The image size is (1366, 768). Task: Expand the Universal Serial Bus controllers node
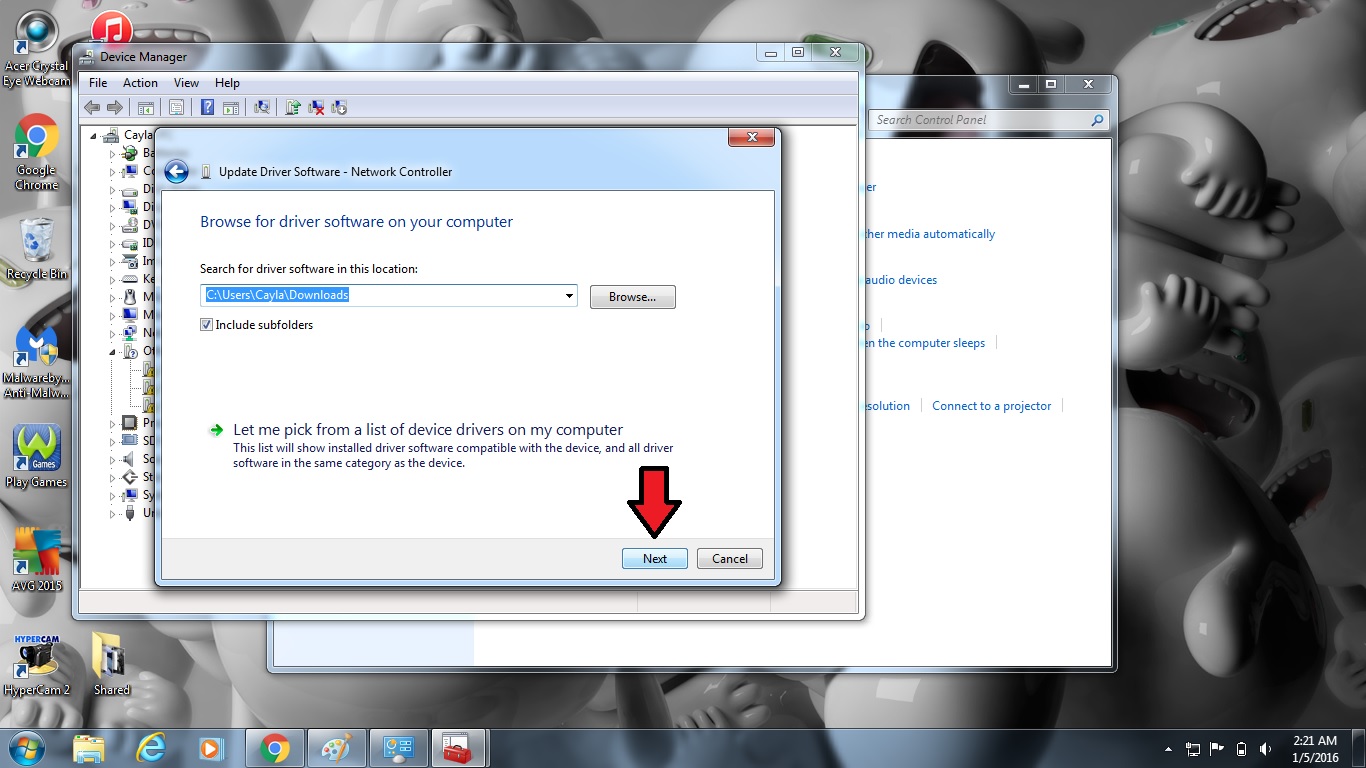click(x=113, y=513)
